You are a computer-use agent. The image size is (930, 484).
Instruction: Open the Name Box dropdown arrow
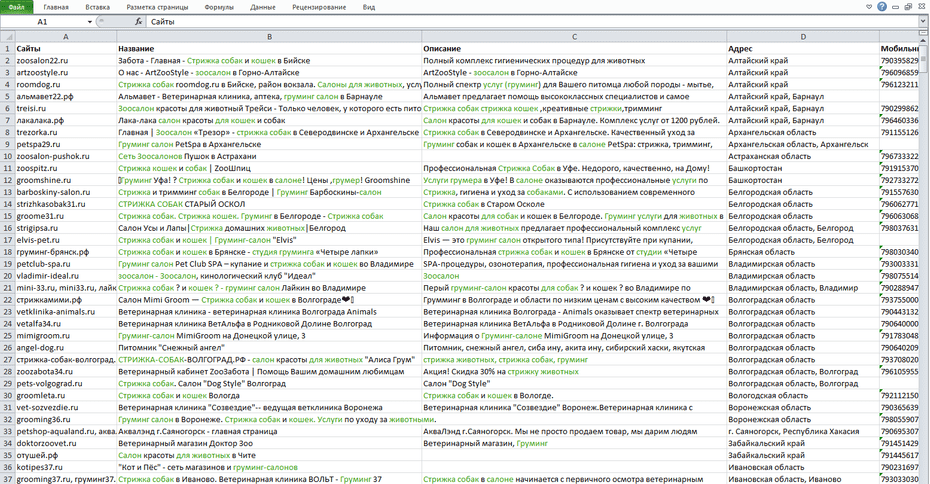pos(90,21)
